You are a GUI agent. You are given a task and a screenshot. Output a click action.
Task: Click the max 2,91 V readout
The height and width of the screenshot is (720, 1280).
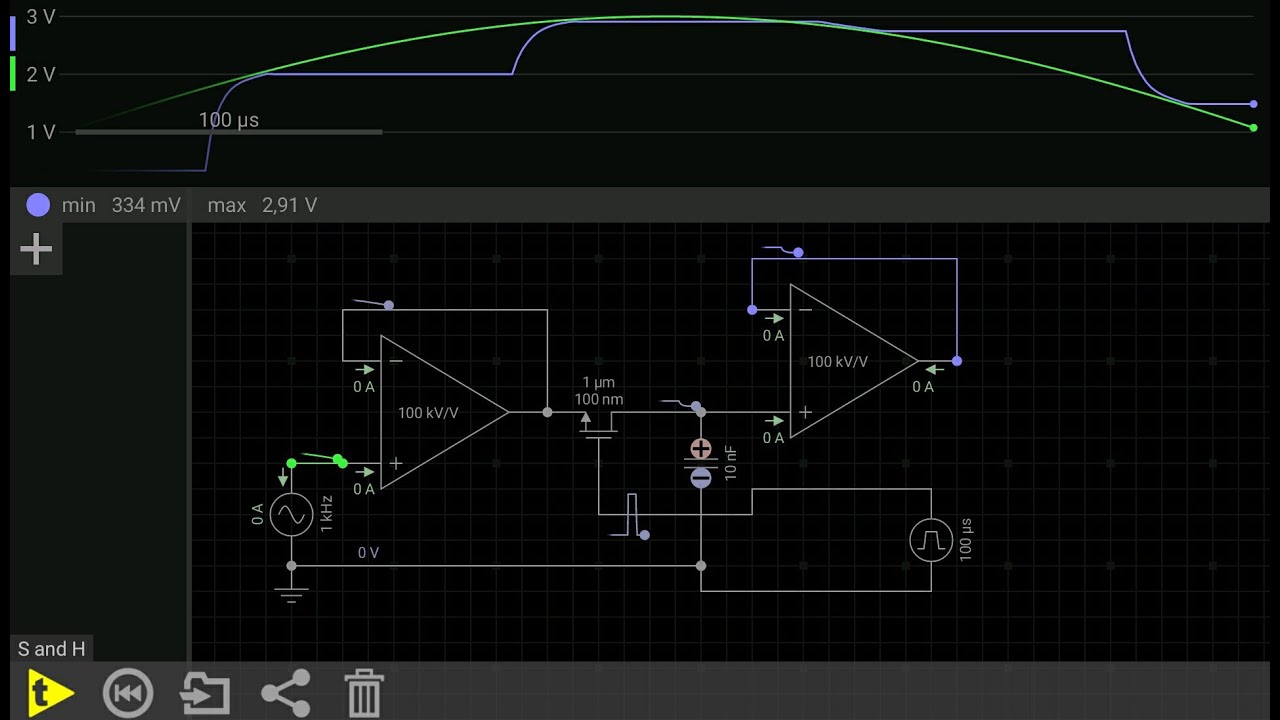[262, 205]
